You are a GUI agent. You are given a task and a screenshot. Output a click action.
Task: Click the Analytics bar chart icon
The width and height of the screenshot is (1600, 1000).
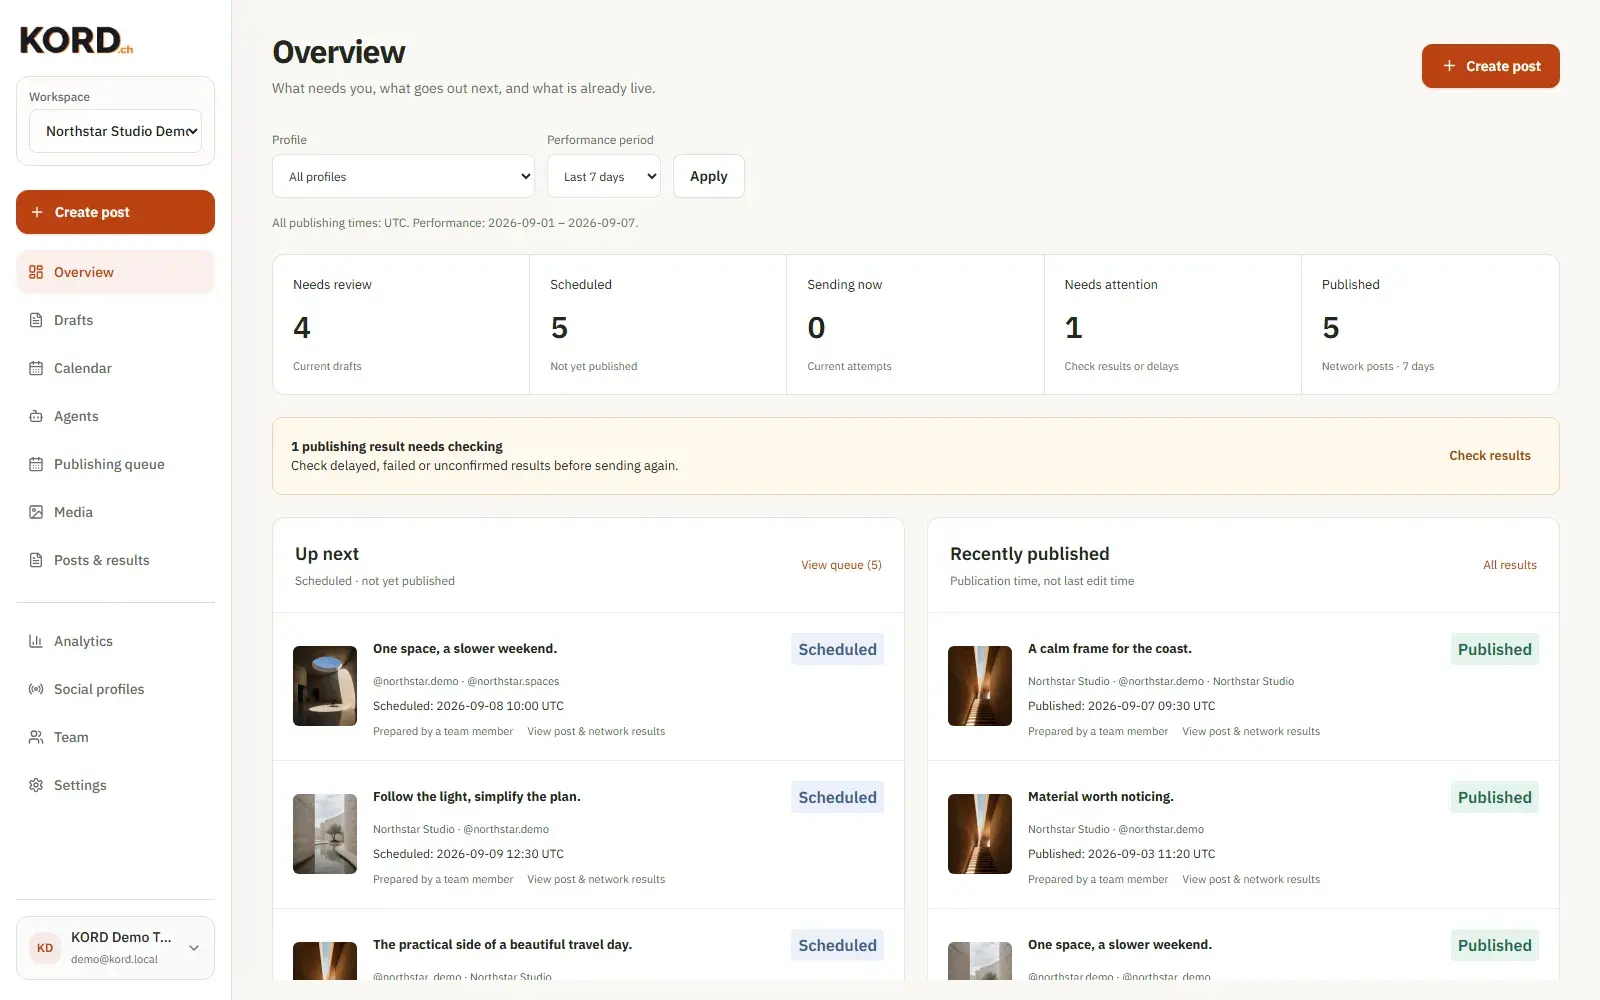click(x=36, y=641)
